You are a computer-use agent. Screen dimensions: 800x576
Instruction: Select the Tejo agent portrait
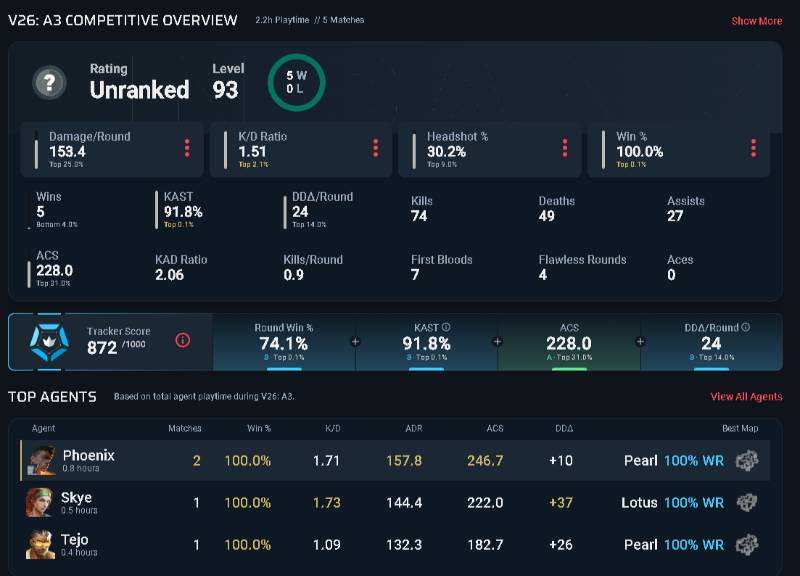coord(40,544)
